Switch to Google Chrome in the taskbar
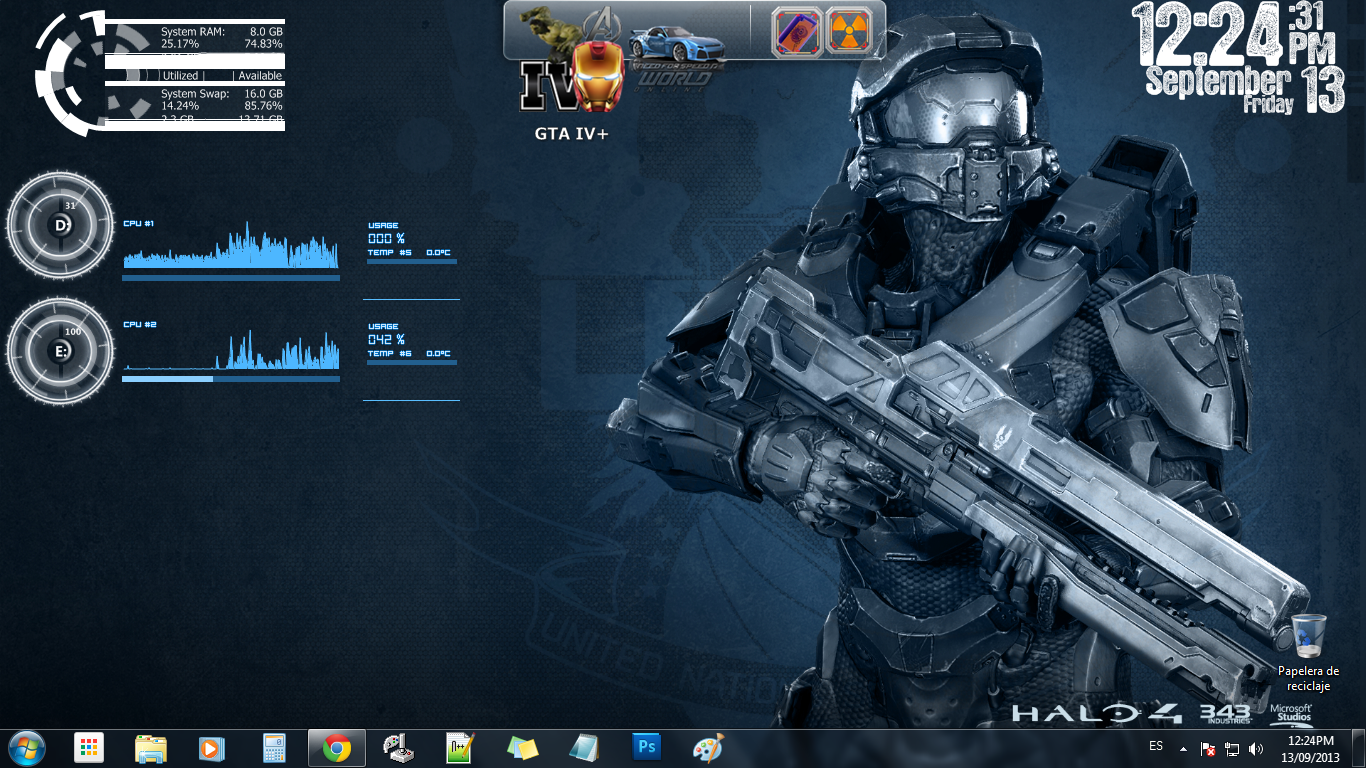This screenshot has height=768, width=1366. [x=337, y=748]
